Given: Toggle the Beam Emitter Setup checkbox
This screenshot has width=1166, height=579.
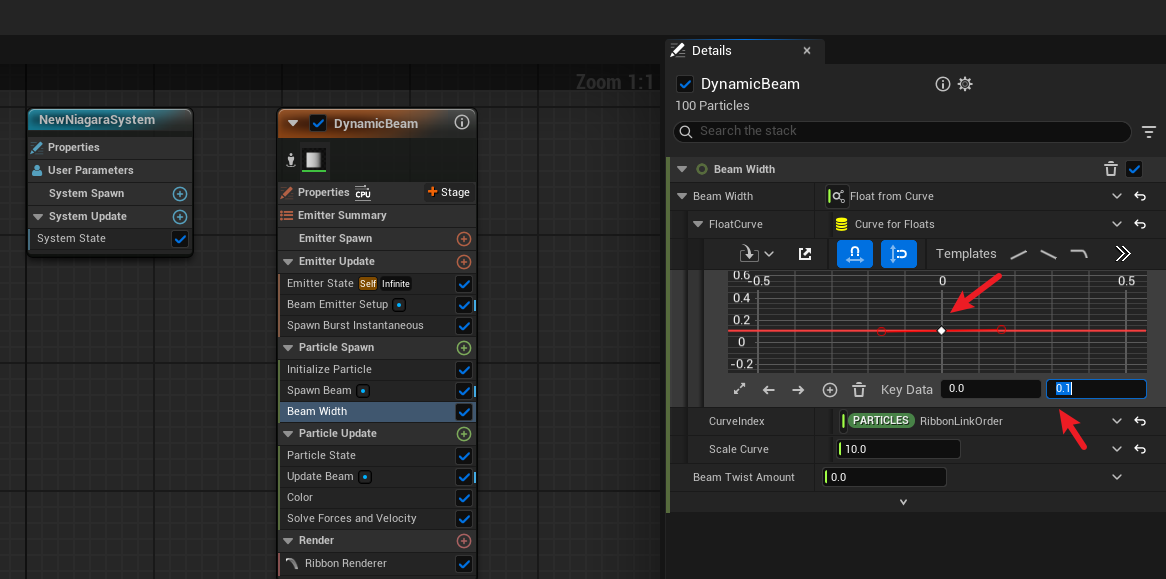Looking at the screenshot, I should (x=464, y=305).
